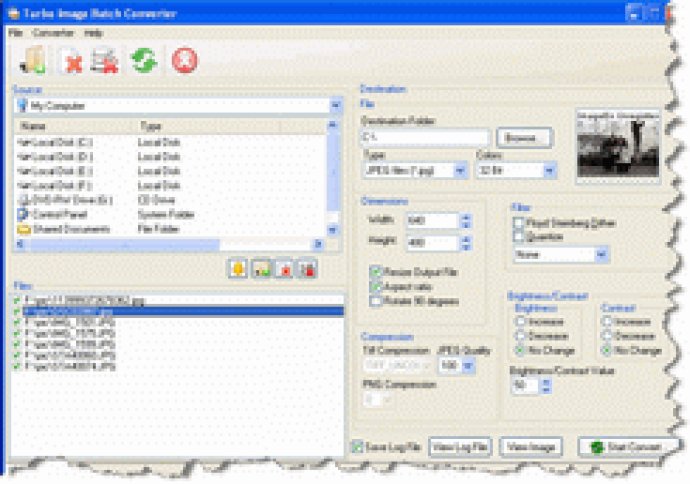
Task: Toggle Resize Output File checkbox
Action: click(375, 272)
